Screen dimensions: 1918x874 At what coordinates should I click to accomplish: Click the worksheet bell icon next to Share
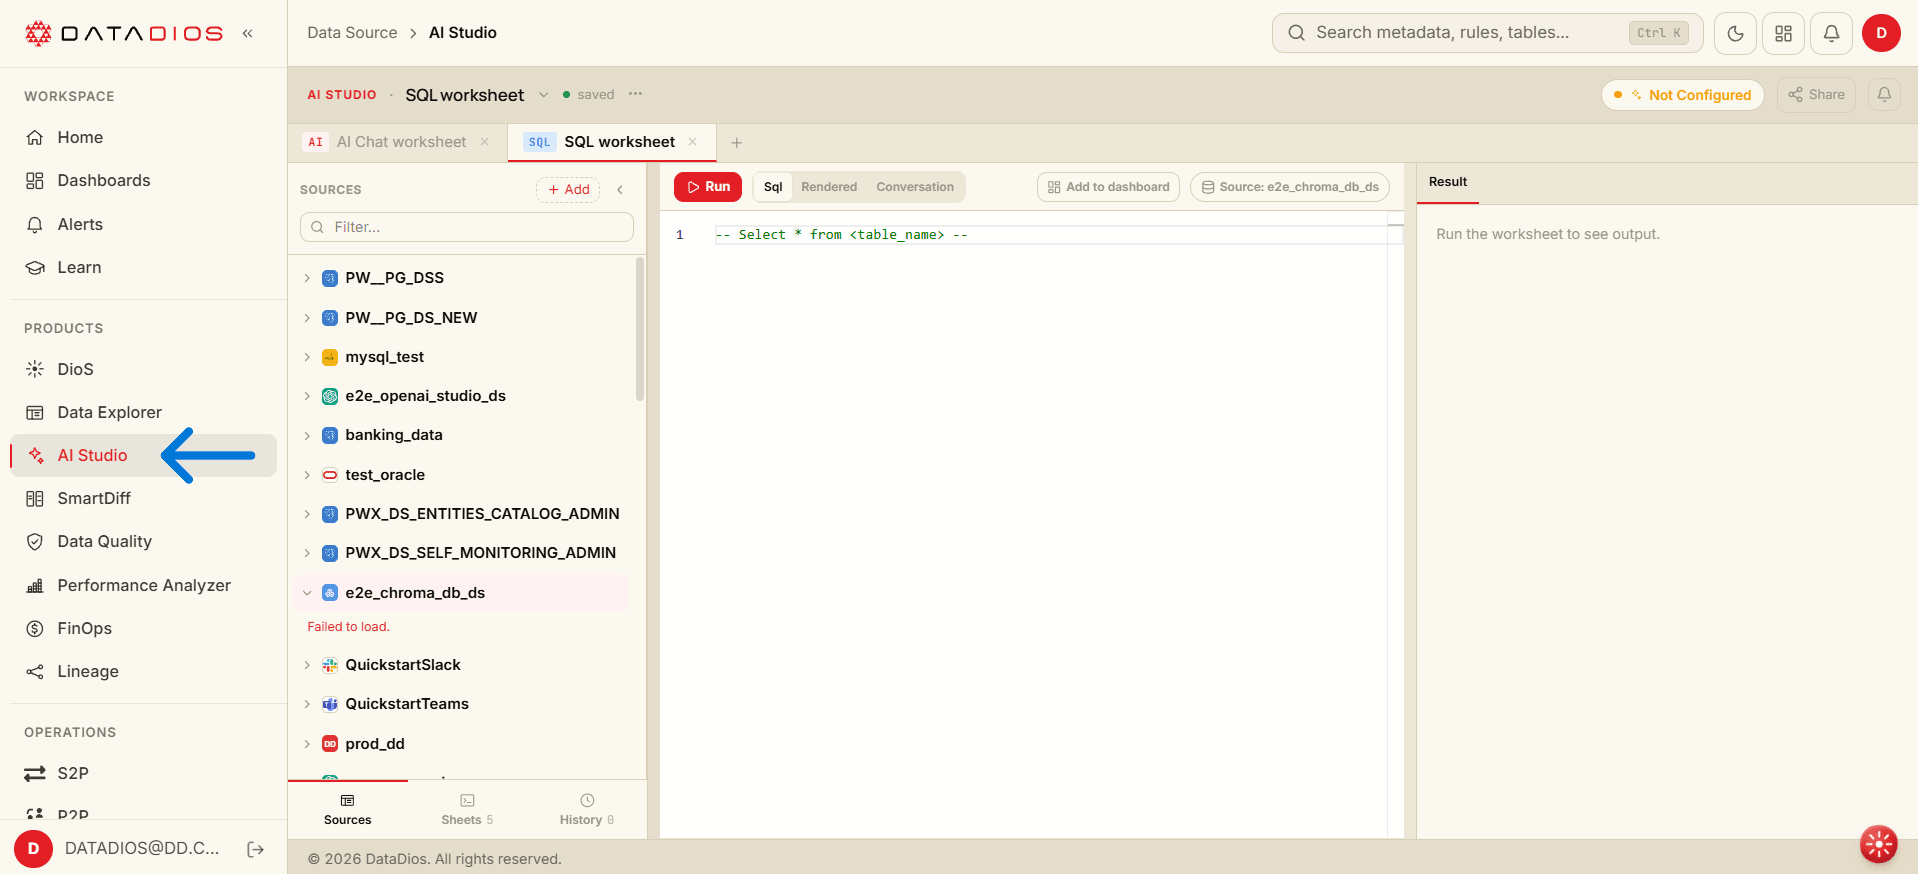pyautogui.click(x=1884, y=95)
